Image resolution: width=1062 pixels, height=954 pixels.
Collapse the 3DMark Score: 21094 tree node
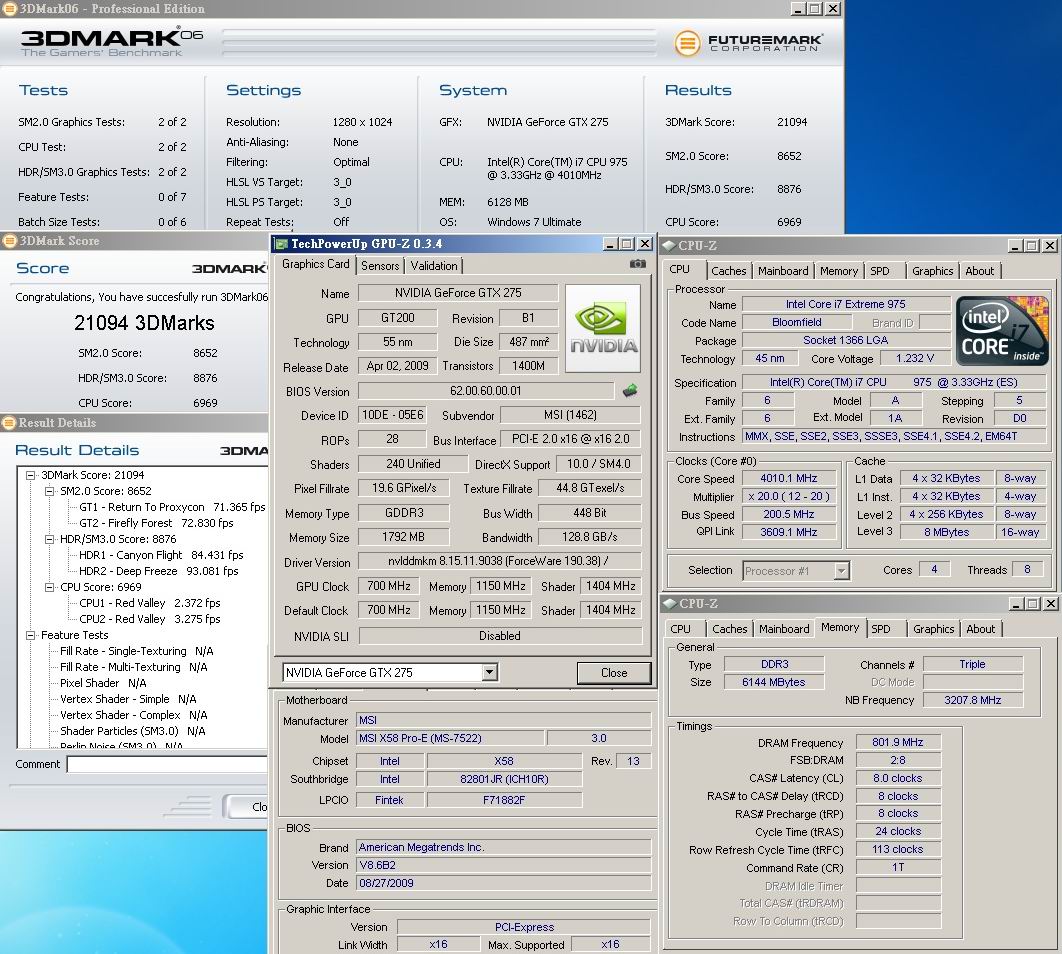coord(30,475)
